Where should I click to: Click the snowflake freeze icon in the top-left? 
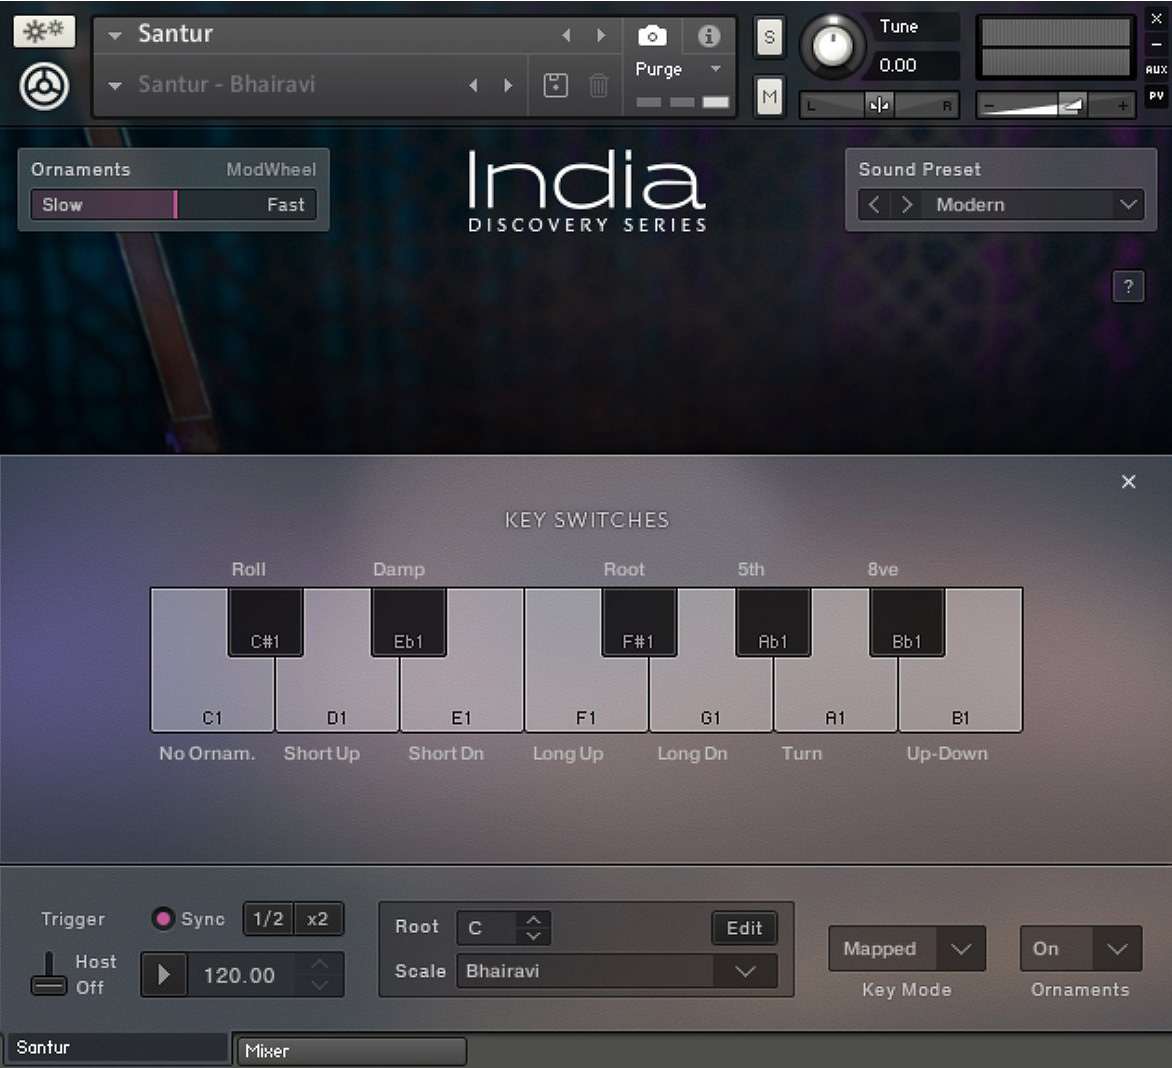click(43, 31)
